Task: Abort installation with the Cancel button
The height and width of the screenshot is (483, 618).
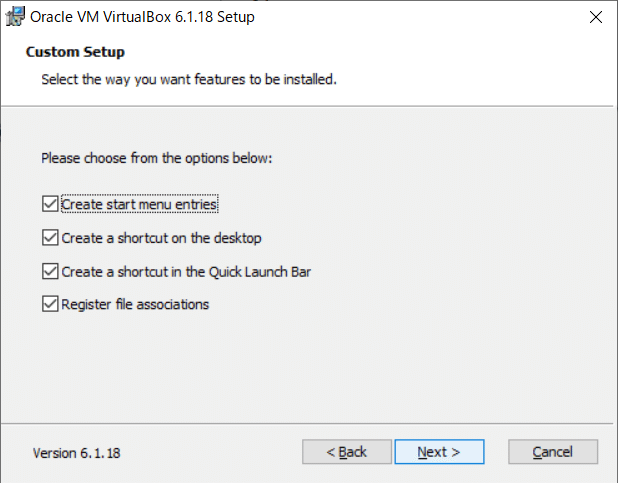Action: tap(552, 452)
